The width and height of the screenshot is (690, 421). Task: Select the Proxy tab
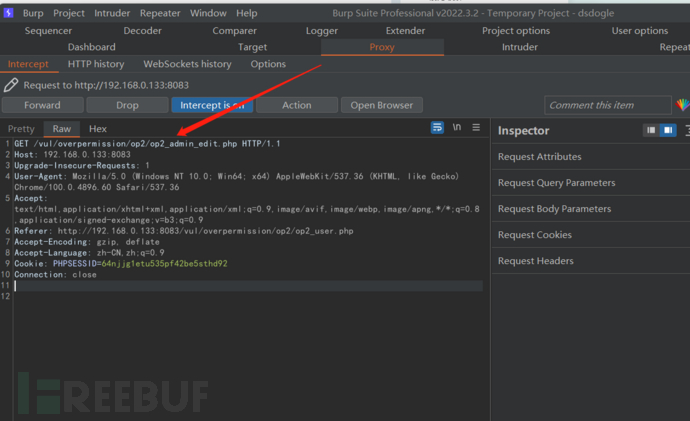point(382,47)
